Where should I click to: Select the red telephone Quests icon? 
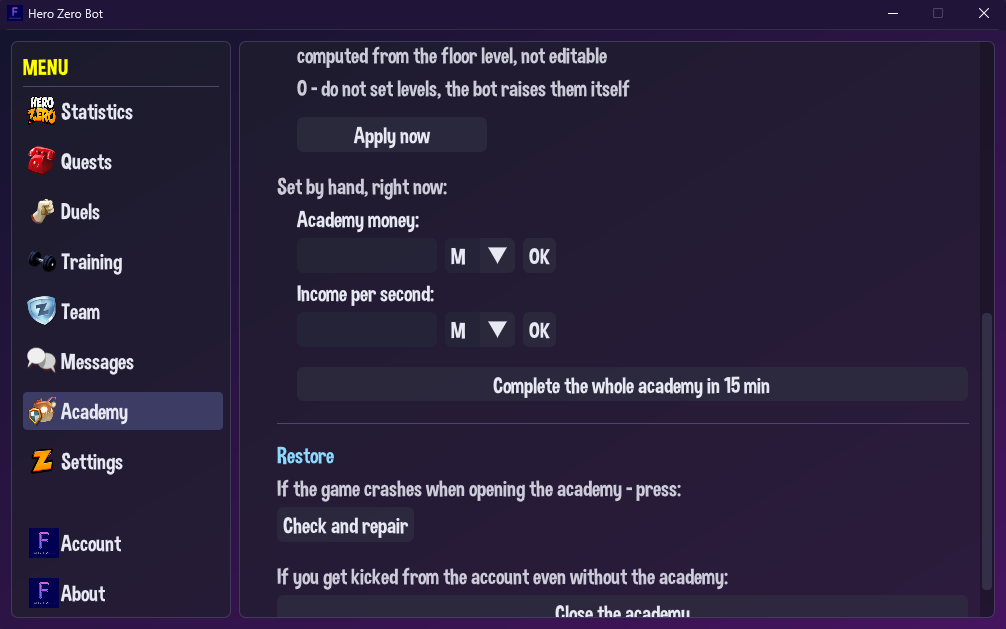pyautogui.click(x=42, y=161)
